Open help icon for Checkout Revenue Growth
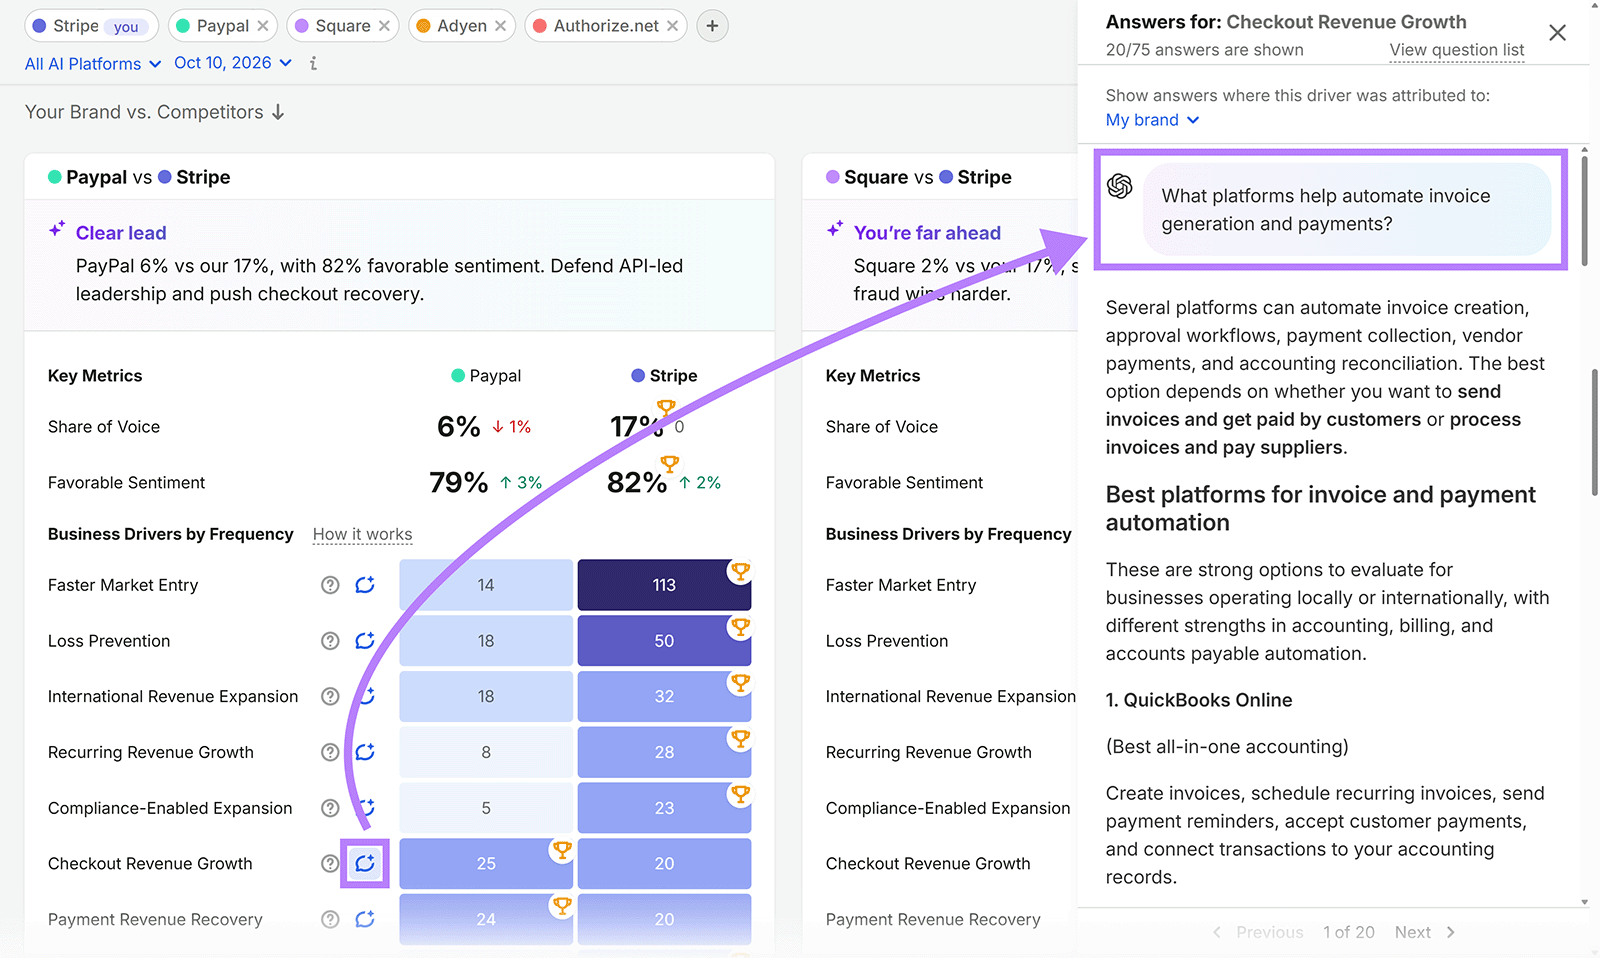The height and width of the screenshot is (958, 1600). click(330, 863)
